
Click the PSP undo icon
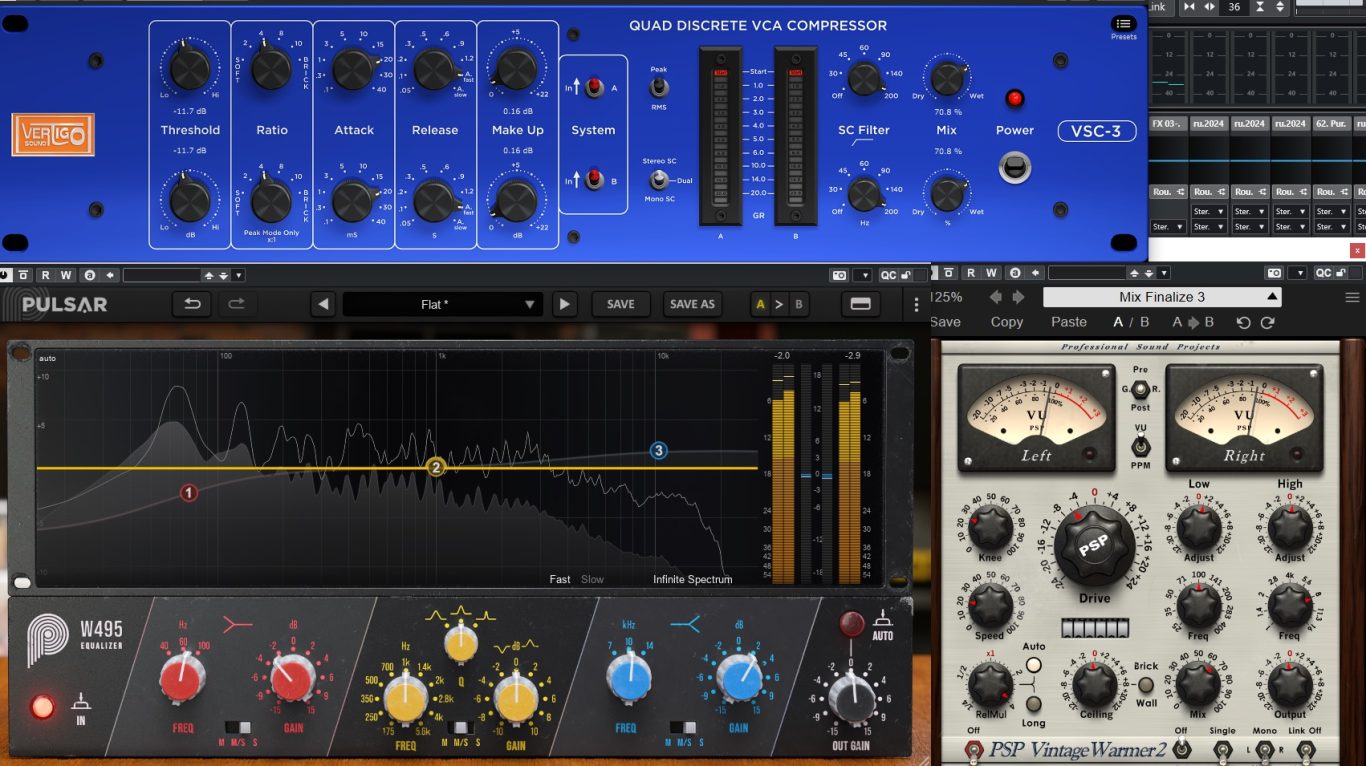click(1243, 322)
